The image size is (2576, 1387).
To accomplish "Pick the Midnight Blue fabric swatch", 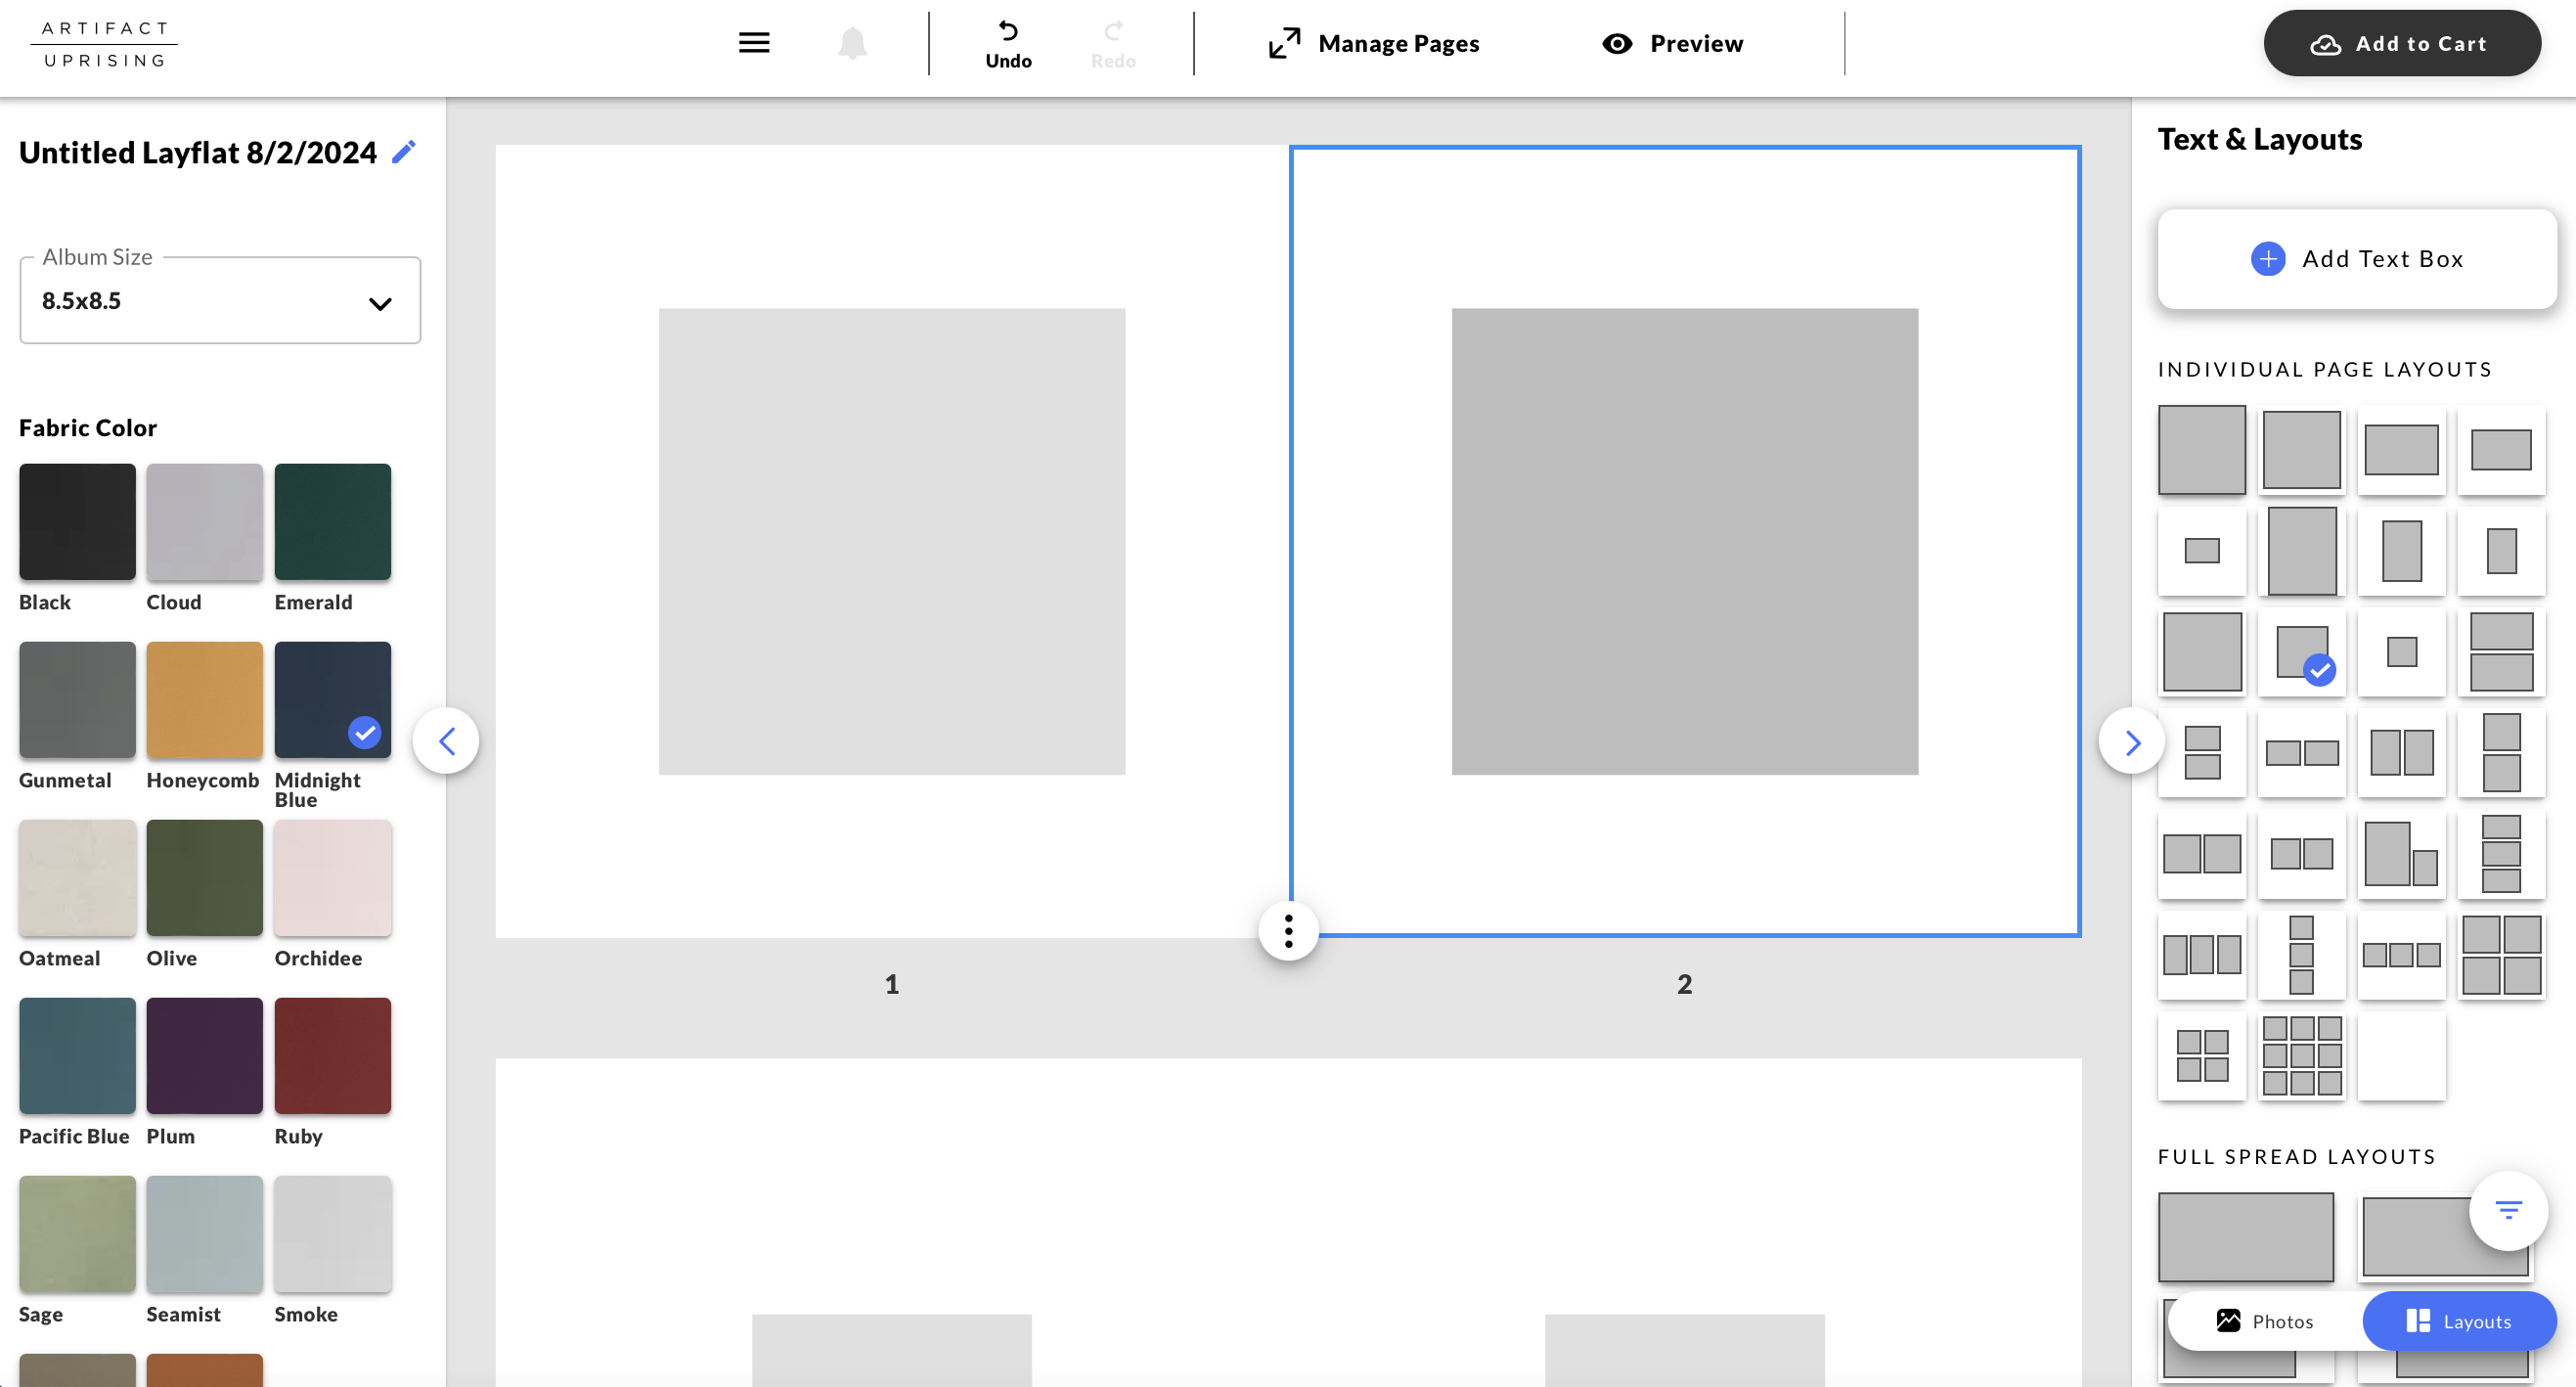I will coord(333,699).
